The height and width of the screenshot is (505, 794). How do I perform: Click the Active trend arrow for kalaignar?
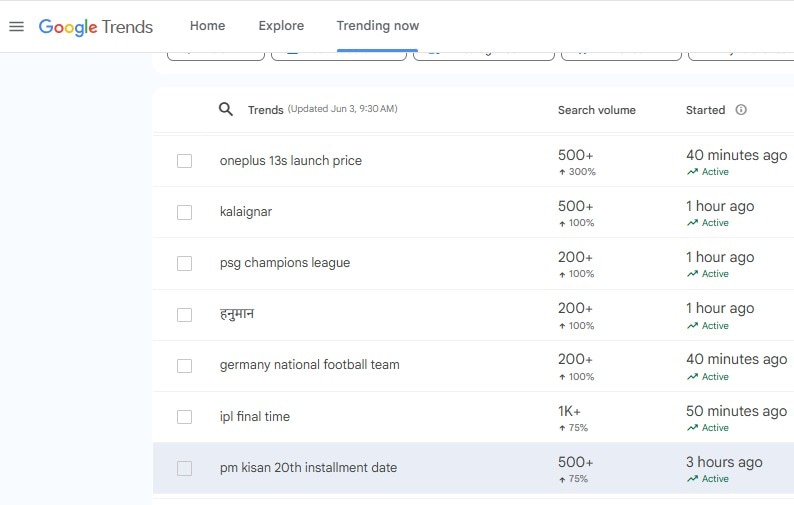pos(692,223)
